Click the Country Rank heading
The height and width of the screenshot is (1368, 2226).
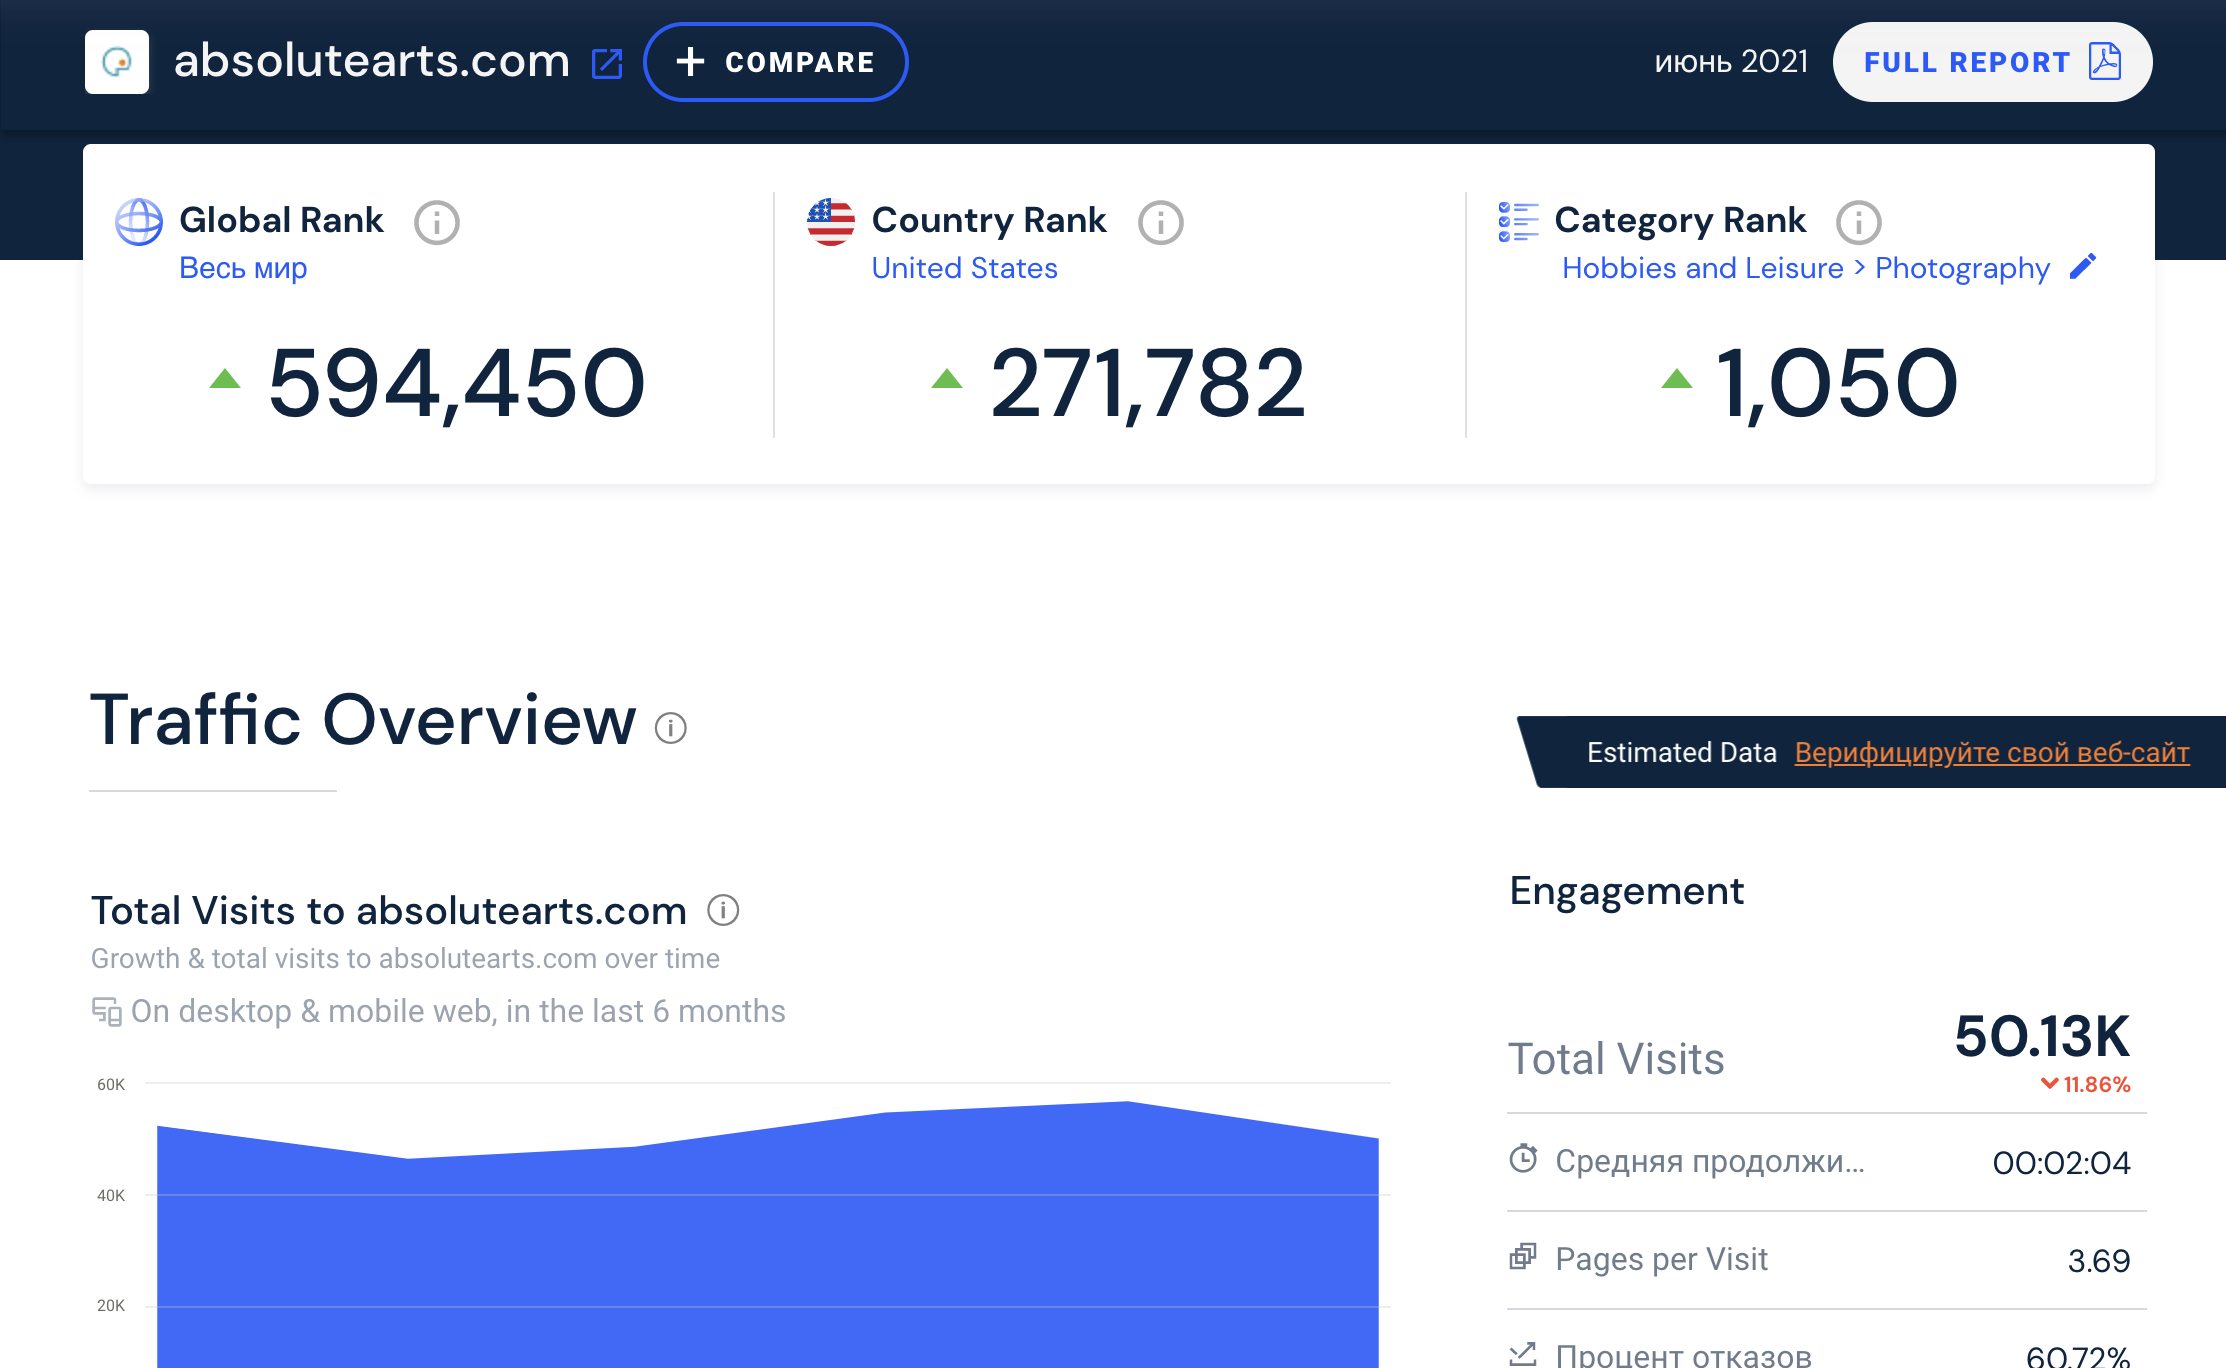989,220
